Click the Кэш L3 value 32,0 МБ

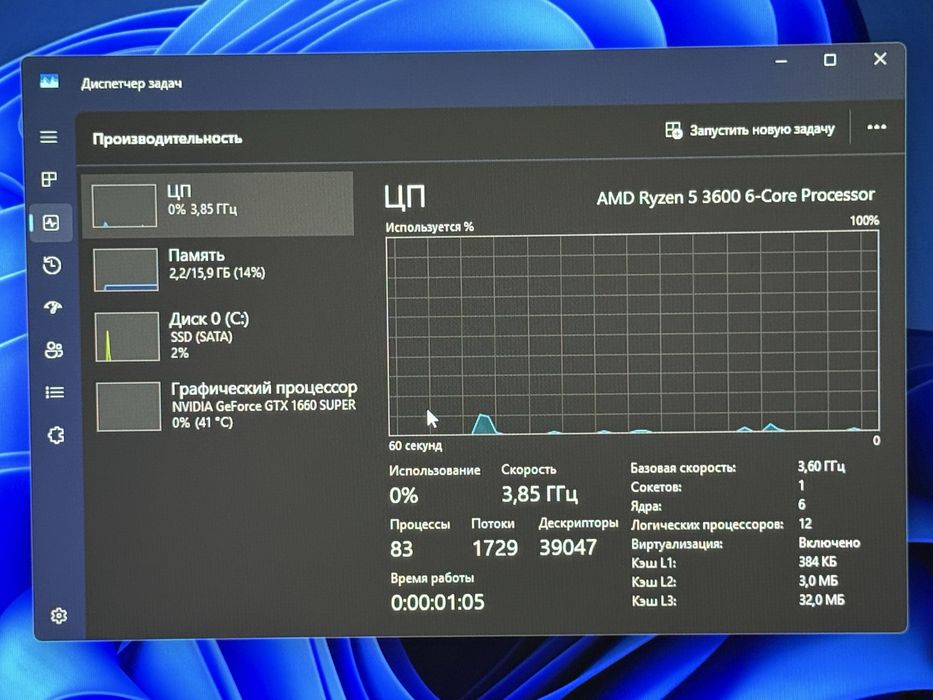pyautogui.click(x=822, y=599)
